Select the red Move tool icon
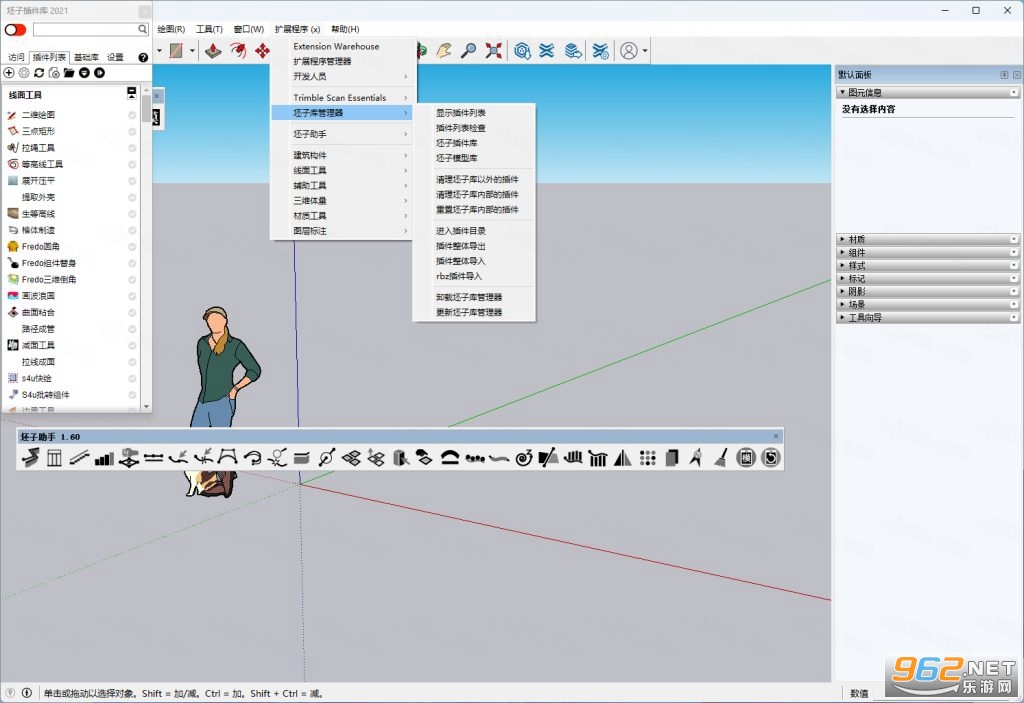 point(262,50)
